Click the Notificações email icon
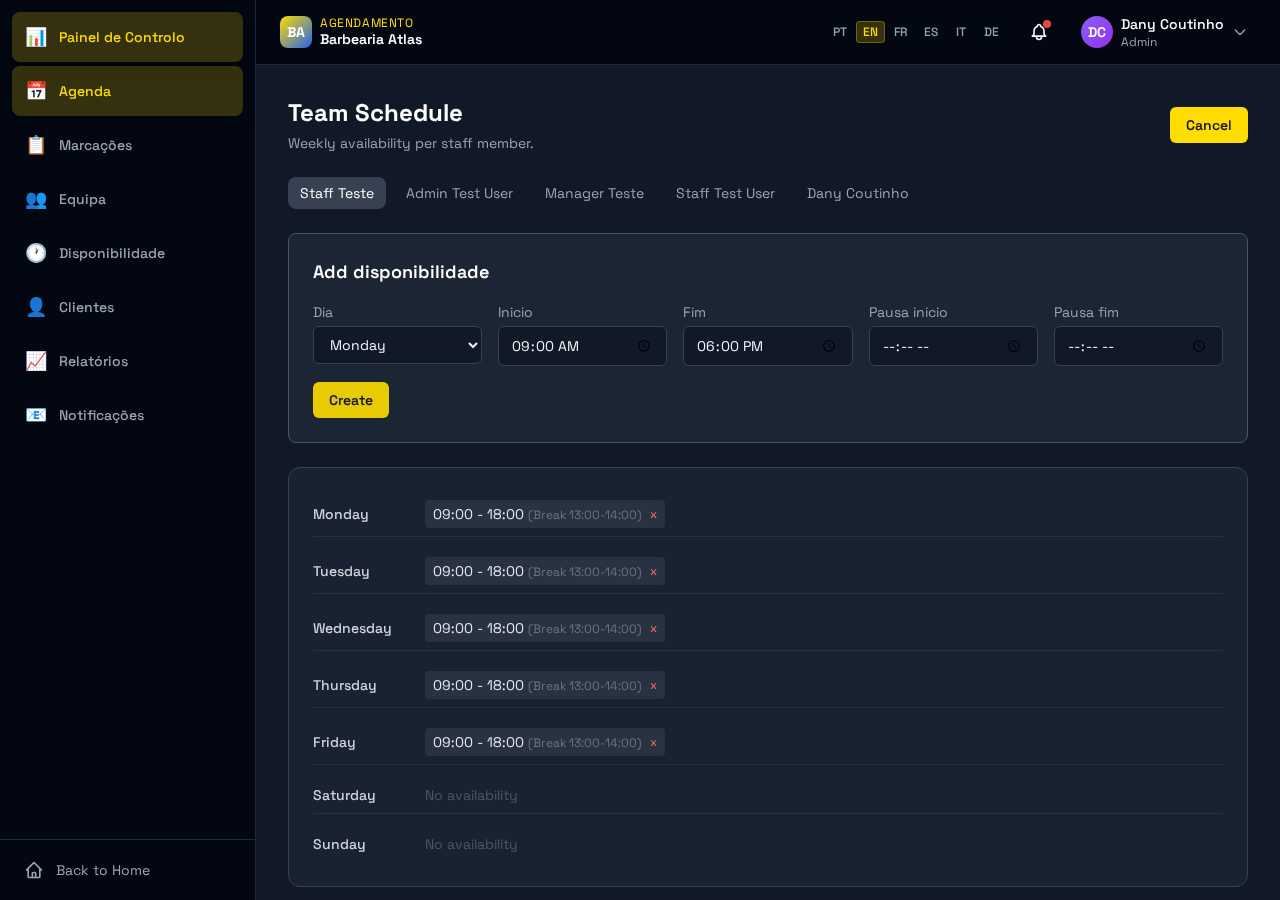This screenshot has height=900, width=1280. click(x=36, y=415)
